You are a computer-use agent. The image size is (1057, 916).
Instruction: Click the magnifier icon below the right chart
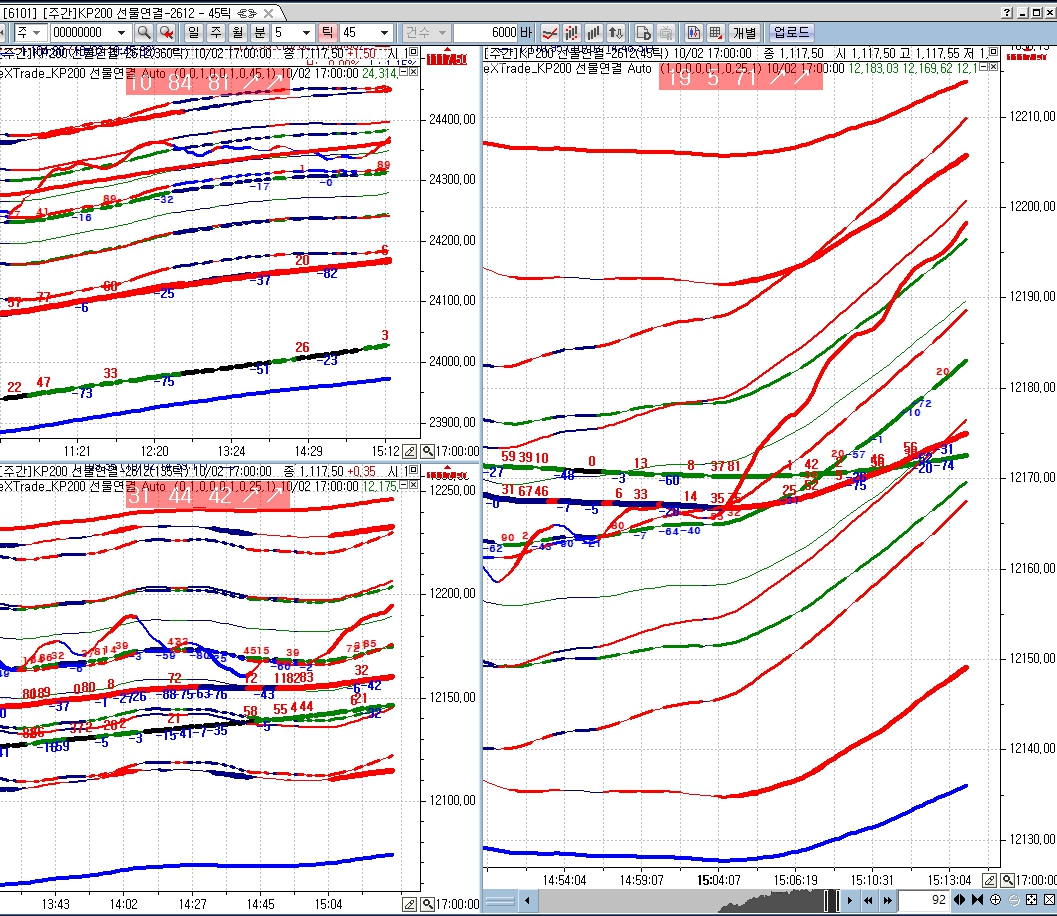click(x=1007, y=880)
